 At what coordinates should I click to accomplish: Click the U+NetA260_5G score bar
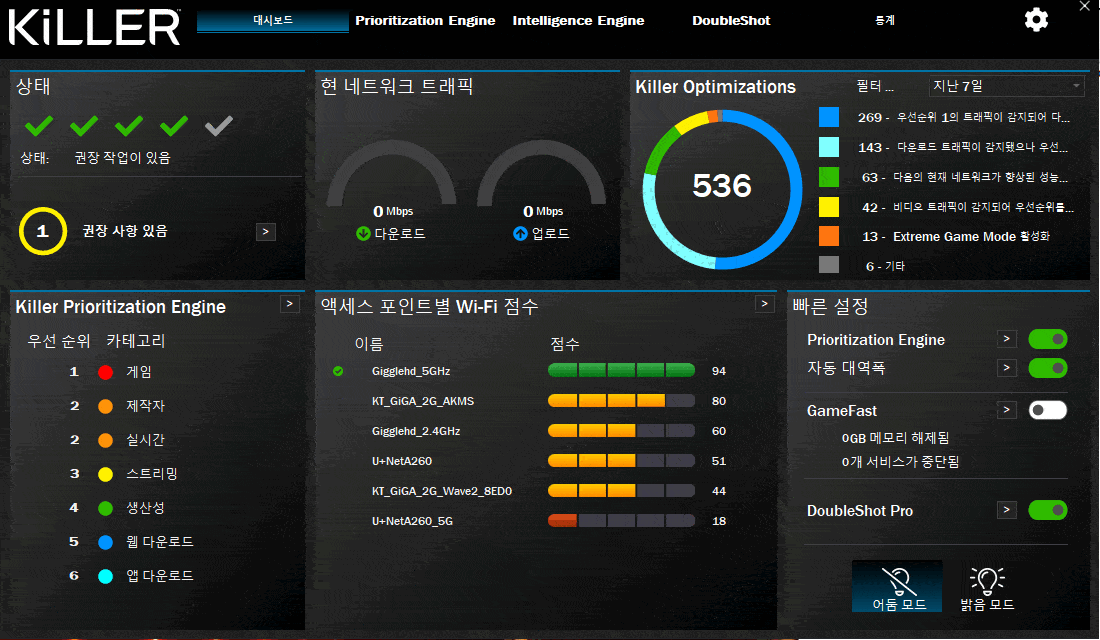622,521
